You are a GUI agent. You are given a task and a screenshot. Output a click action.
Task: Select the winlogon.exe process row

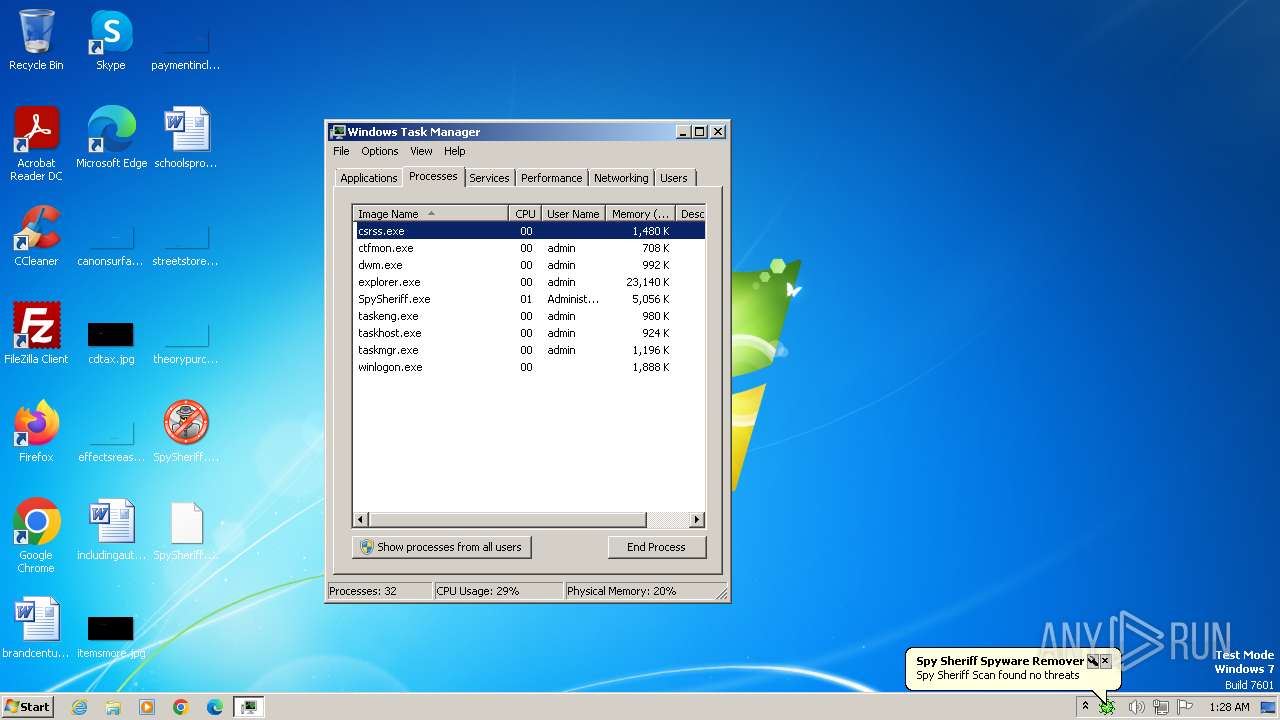pos(529,367)
